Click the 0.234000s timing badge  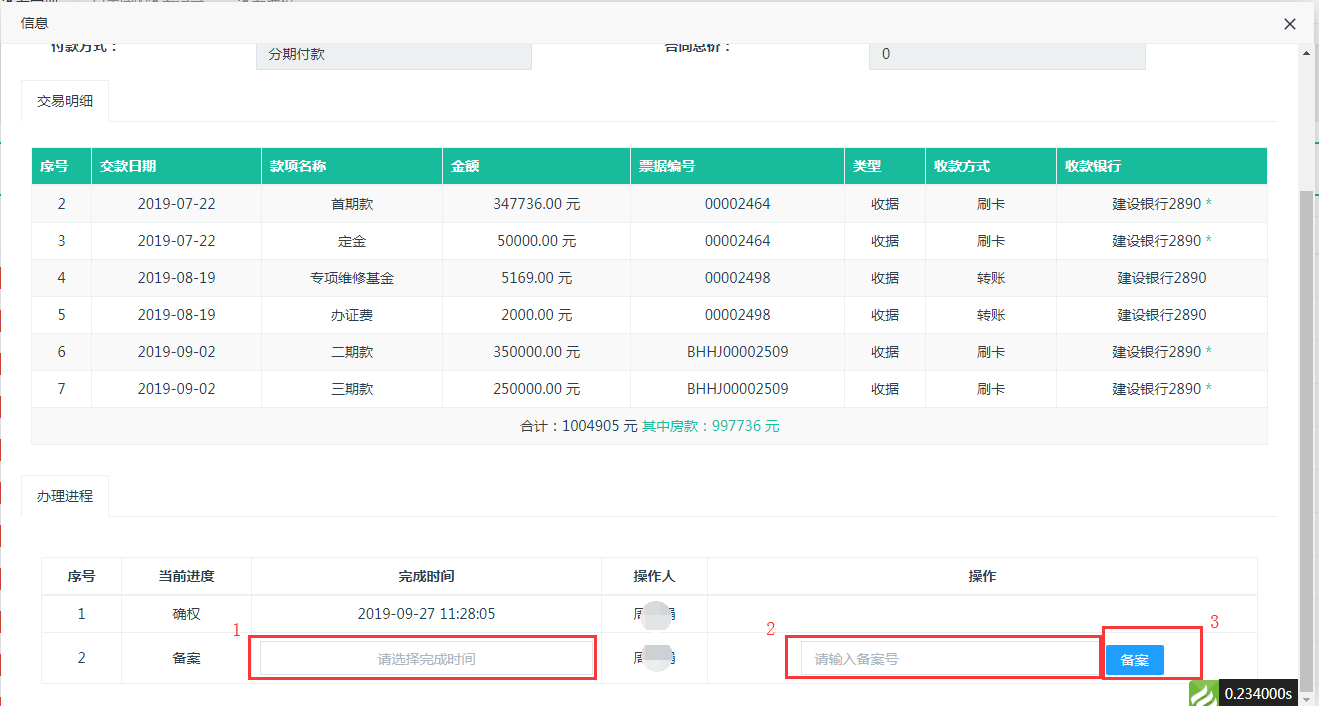(x=1259, y=693)
